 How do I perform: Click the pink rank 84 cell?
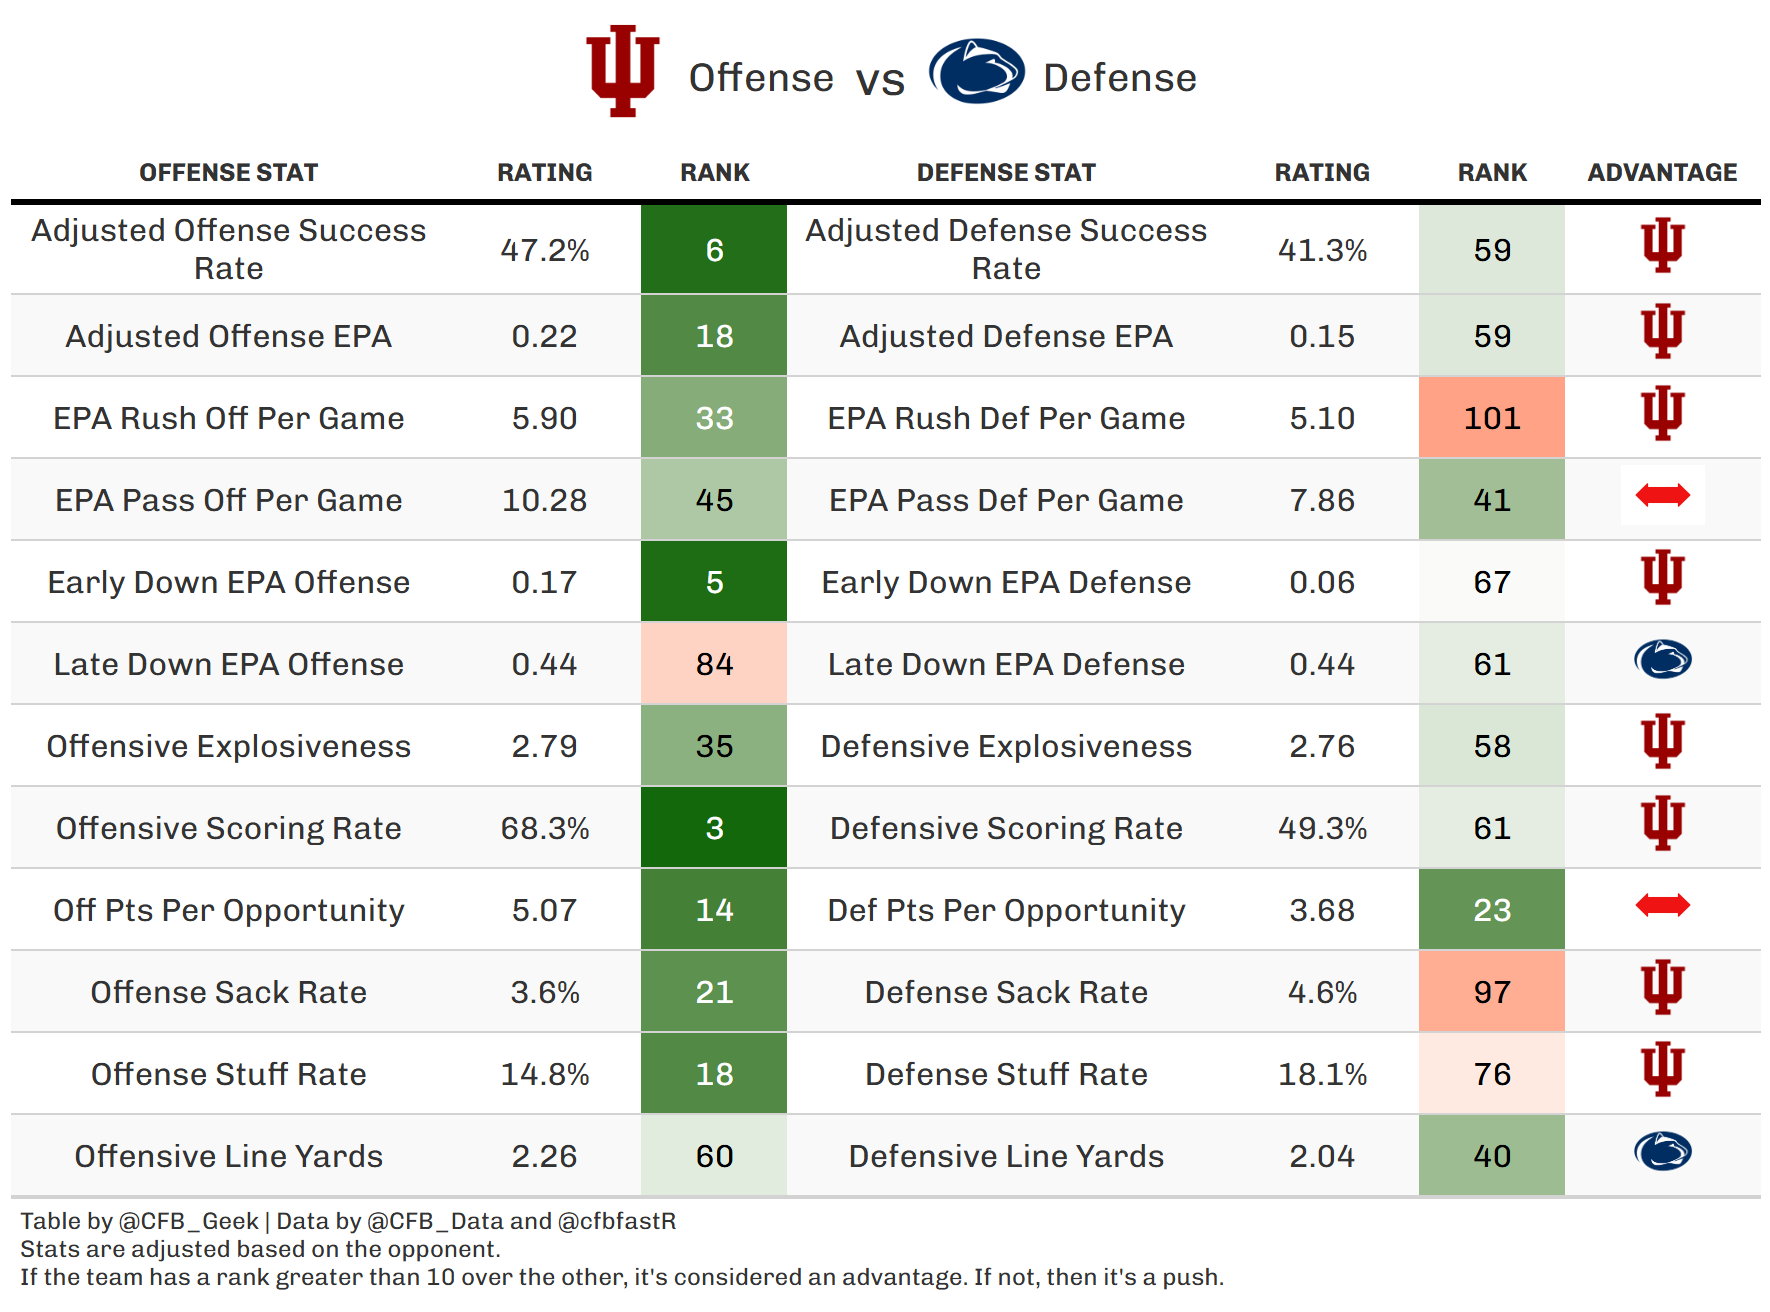714,664
